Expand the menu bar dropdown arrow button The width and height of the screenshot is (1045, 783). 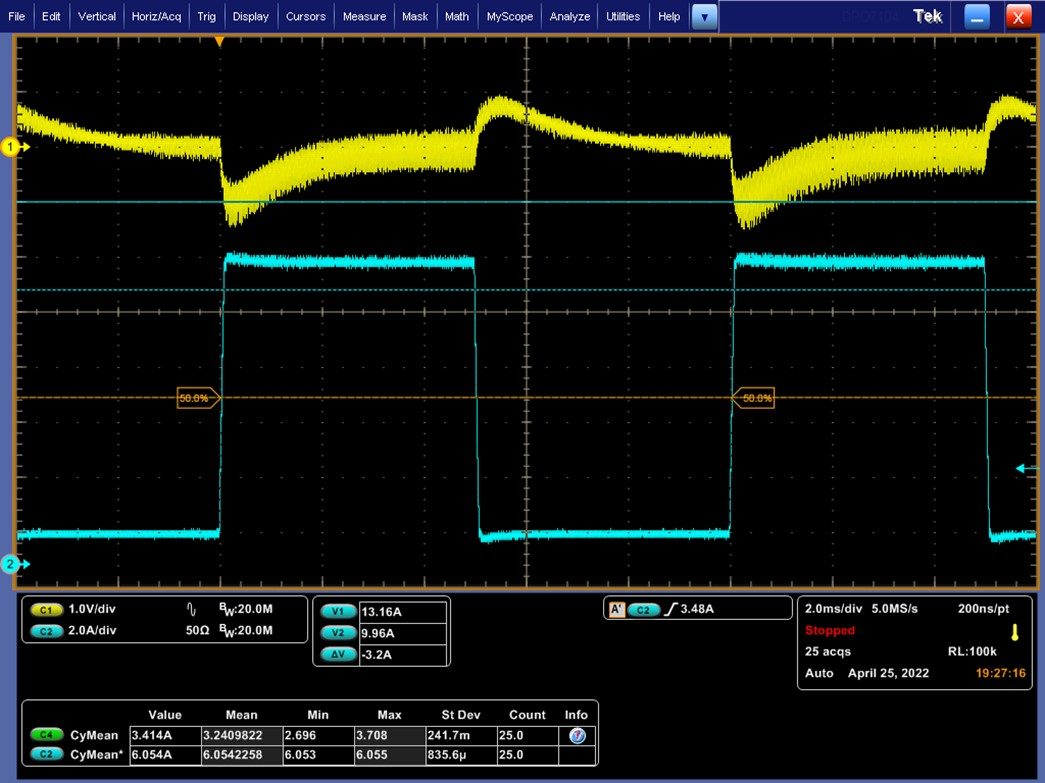pyautogui.click(x=704, y=17)
